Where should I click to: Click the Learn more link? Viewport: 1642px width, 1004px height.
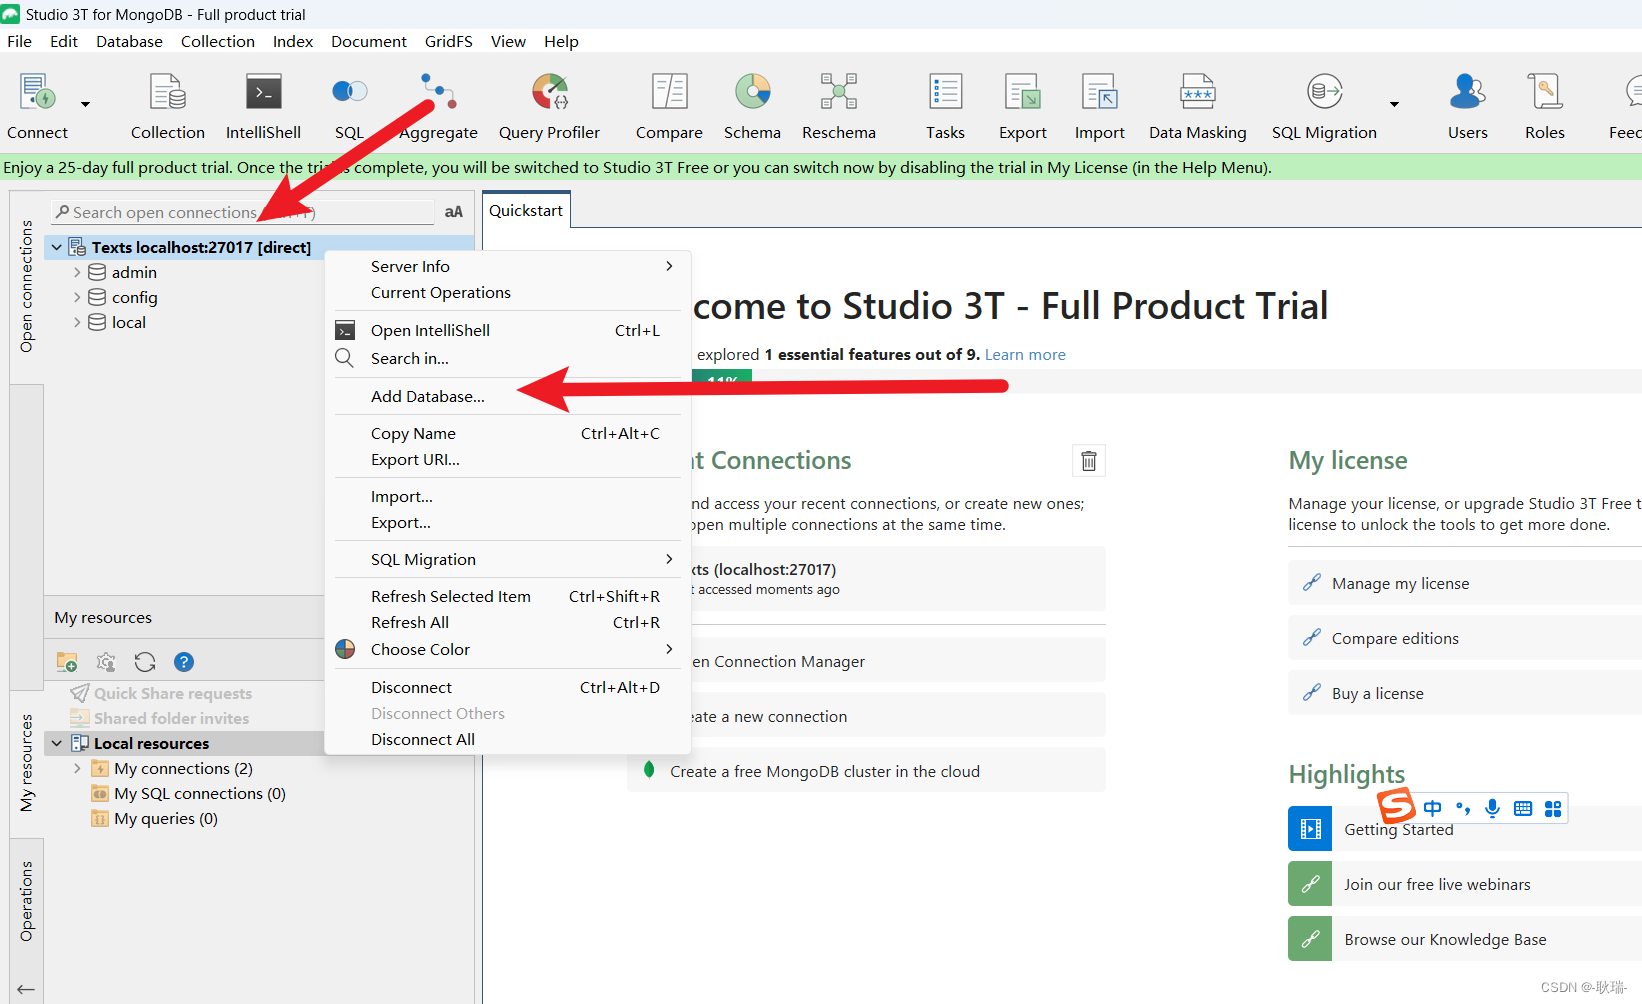coord(1025,354)
